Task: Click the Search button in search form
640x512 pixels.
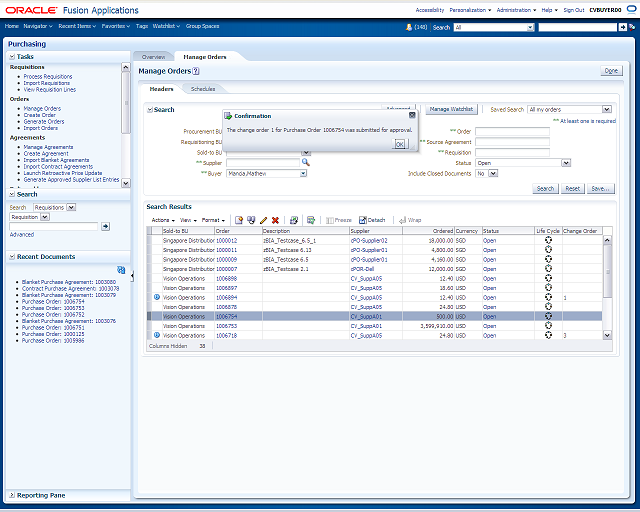Action: point(545,189)
